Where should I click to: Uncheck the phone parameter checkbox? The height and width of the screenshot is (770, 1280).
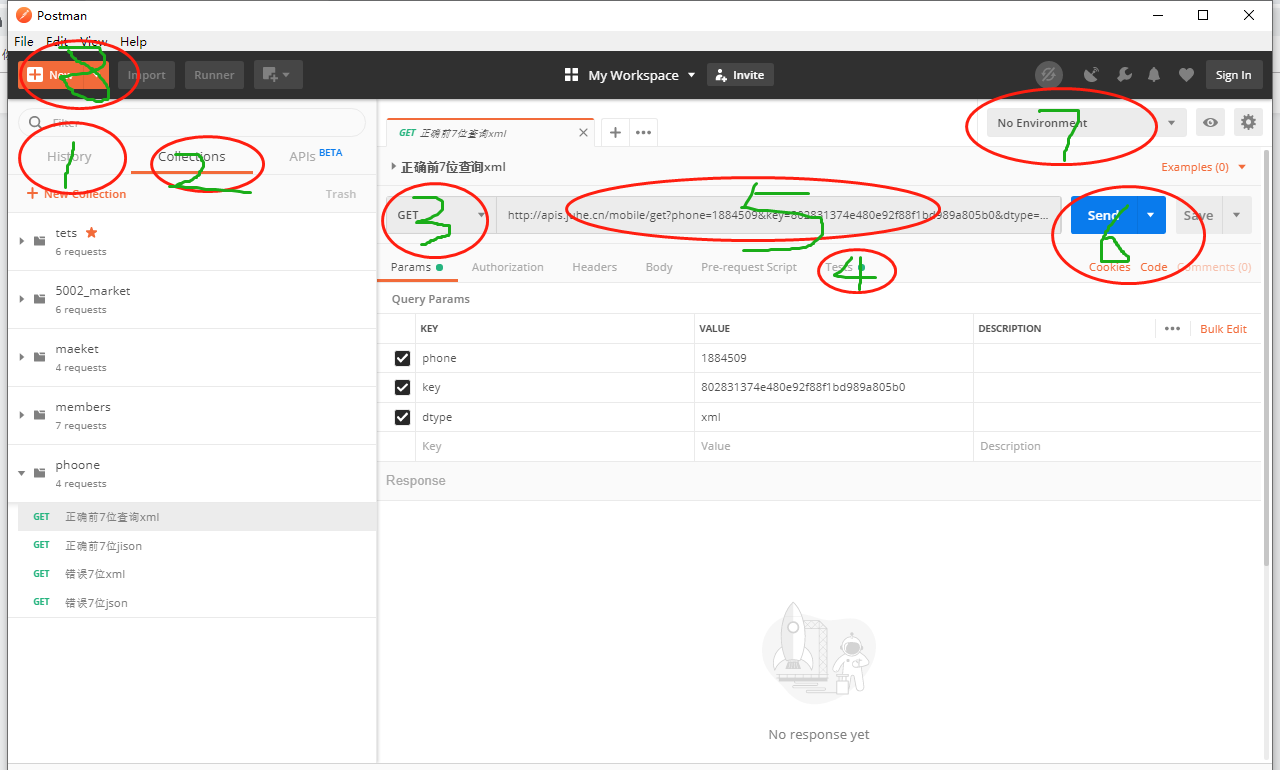click(x=403, y=358)
